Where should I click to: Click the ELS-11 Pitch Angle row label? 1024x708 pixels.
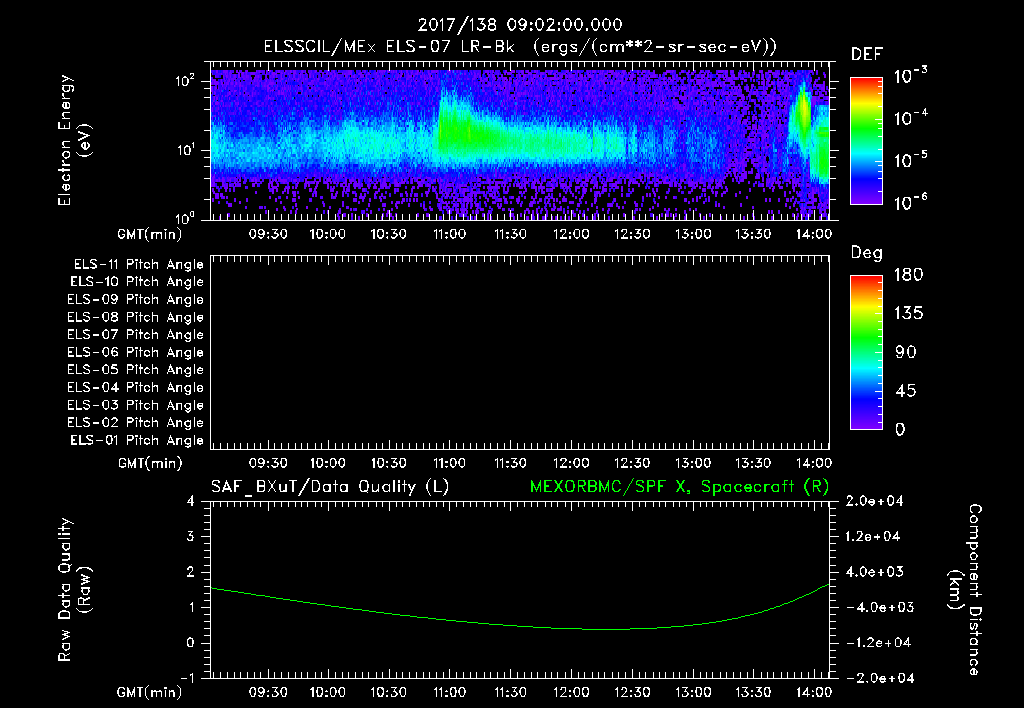point(138,265)
